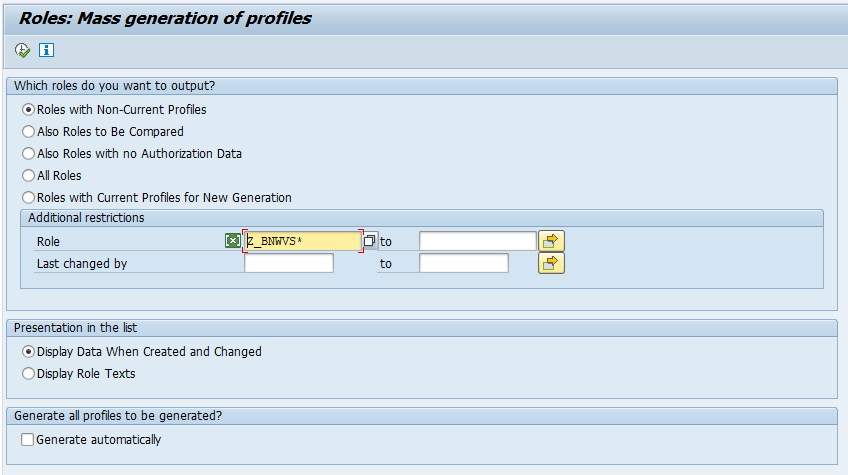
Task: Enable Generate automatically checkbox
Action: pyautogui.click(x=28, y=440)
